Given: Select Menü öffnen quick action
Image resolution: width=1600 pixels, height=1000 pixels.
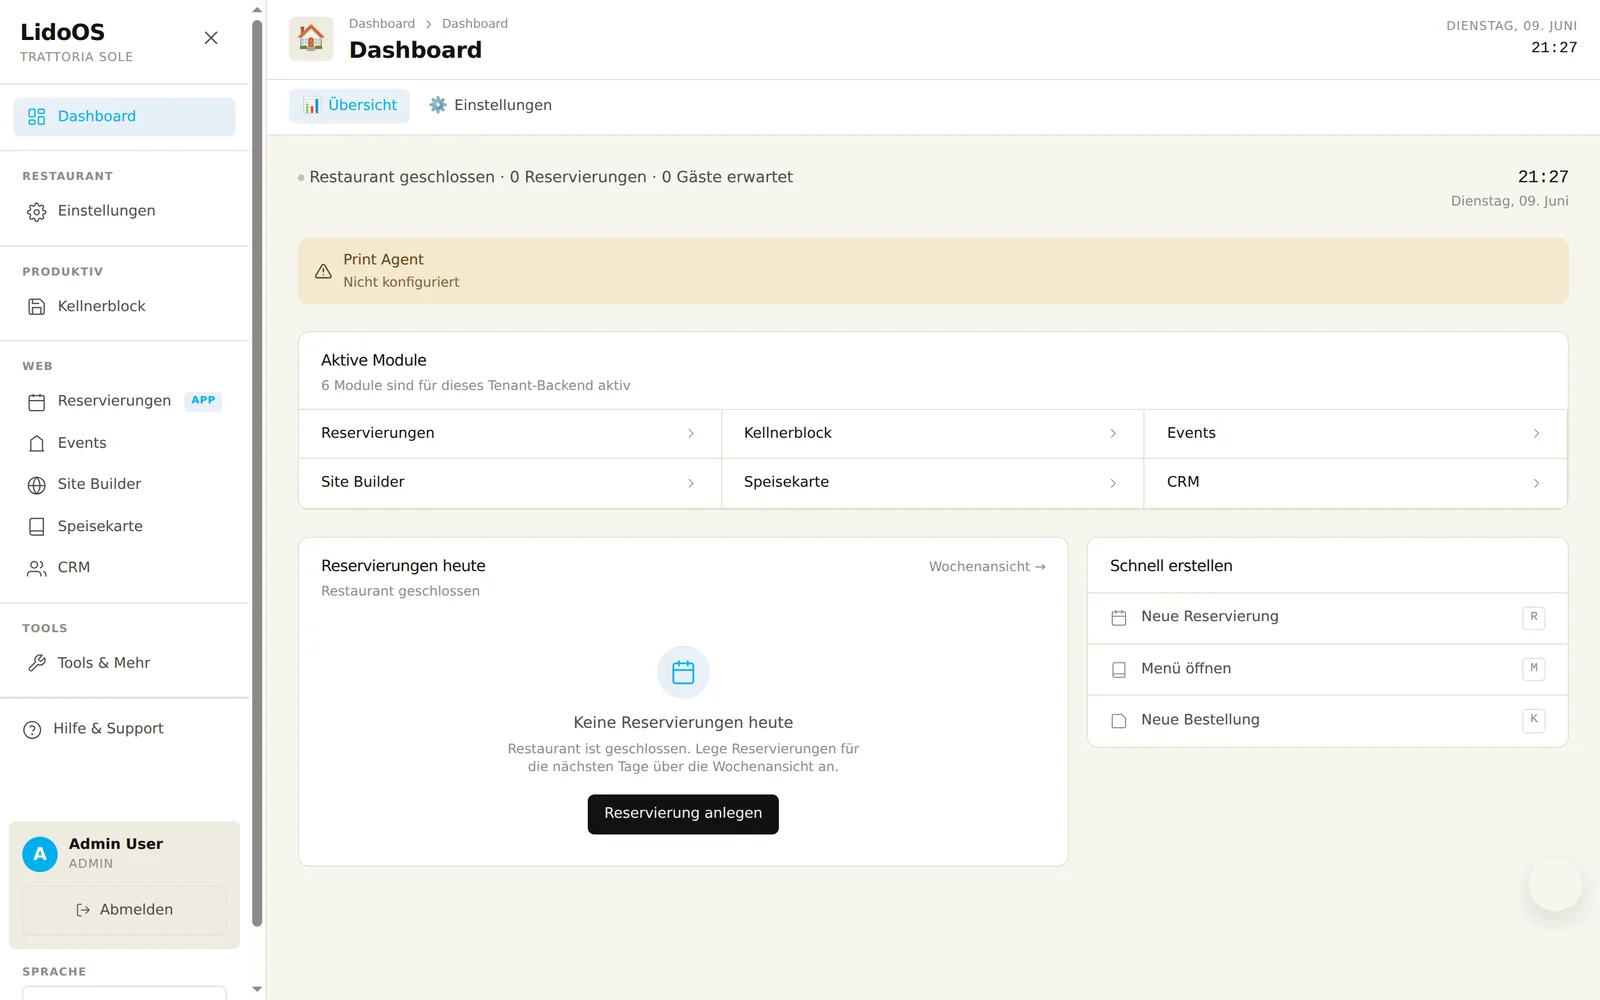Looking at the screenshot, I should (x=1327, y=669).
